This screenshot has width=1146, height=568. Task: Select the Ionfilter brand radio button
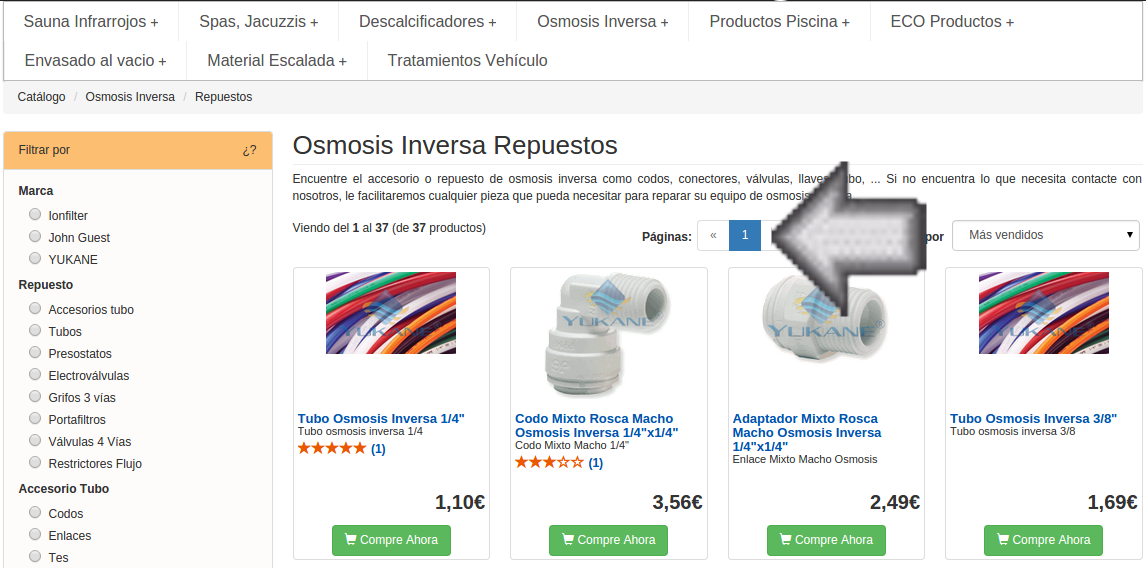coord(34,214)
